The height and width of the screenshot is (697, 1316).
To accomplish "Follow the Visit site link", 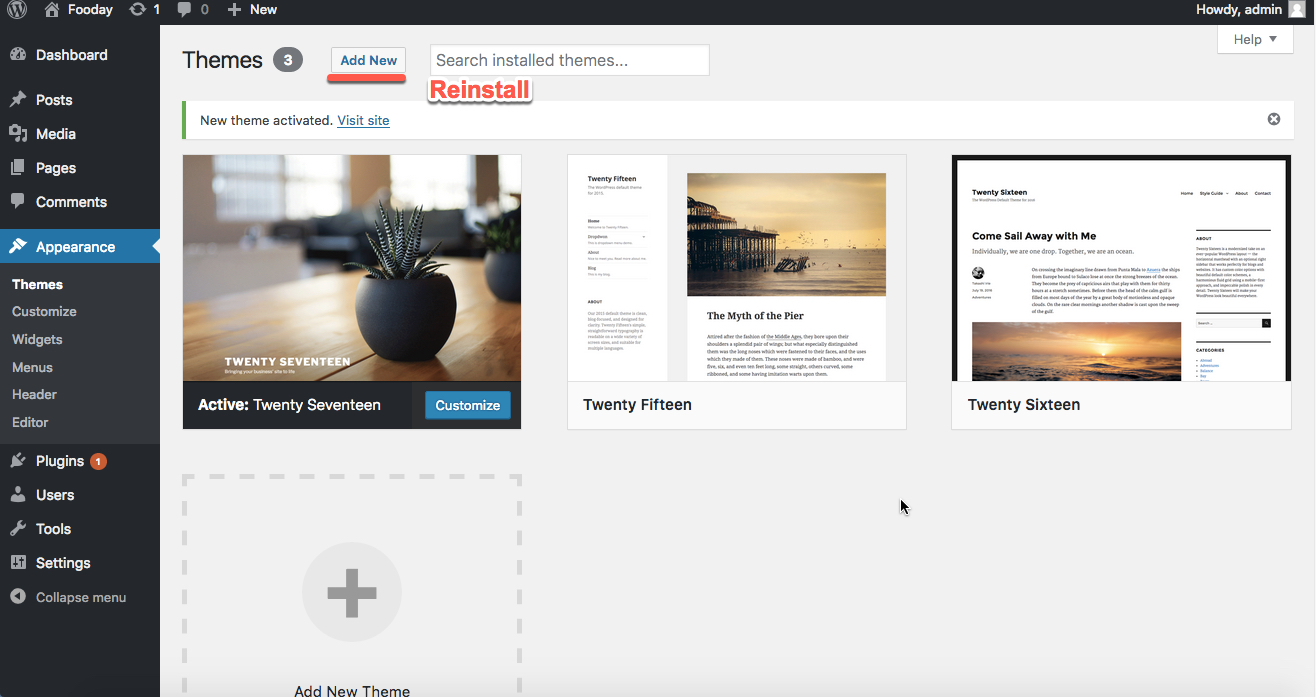I will [x=363, y=121].
